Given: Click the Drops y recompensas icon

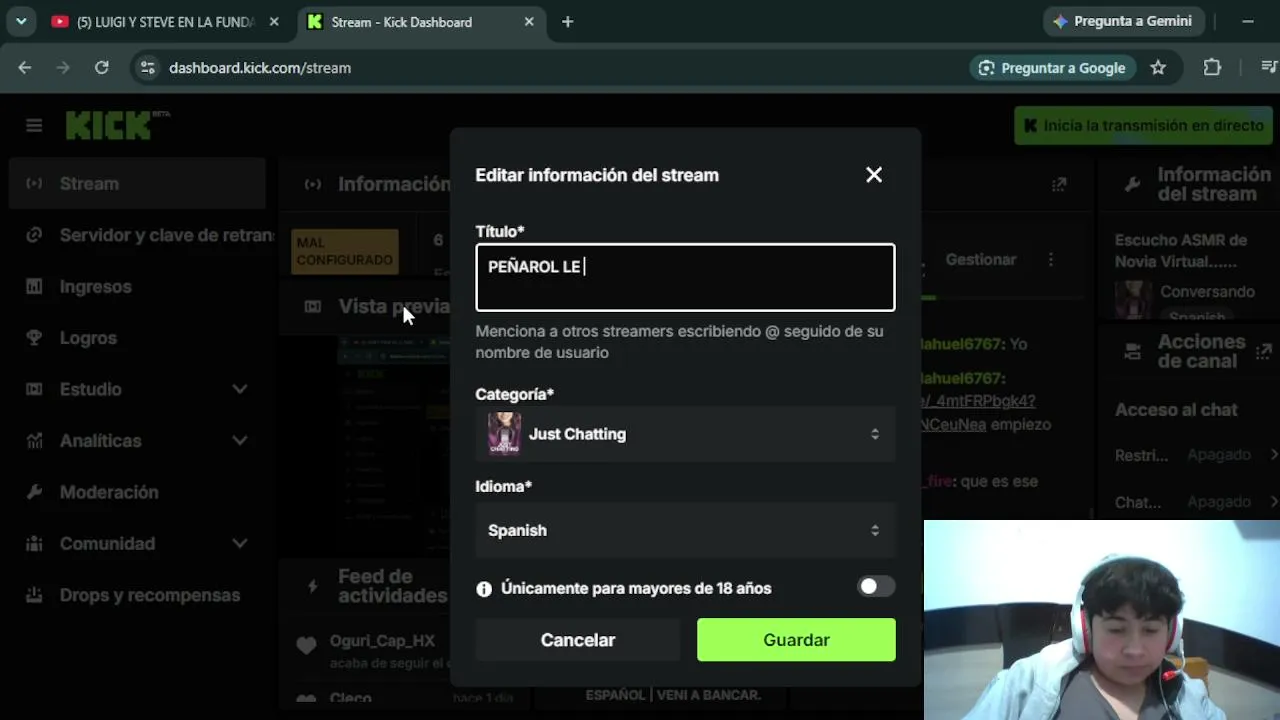Looking at the screenshot, I should 34,595.
